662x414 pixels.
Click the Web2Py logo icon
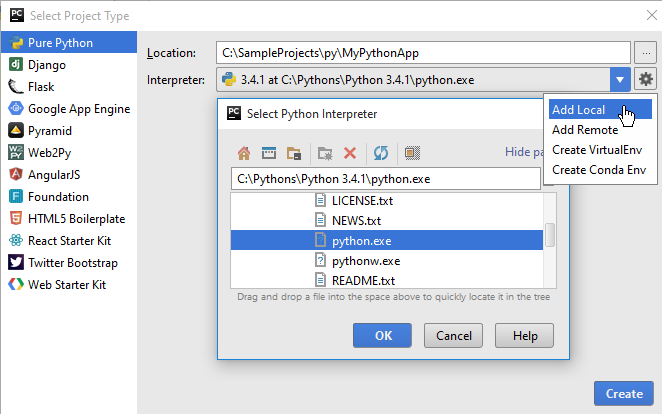coord(16,152)
